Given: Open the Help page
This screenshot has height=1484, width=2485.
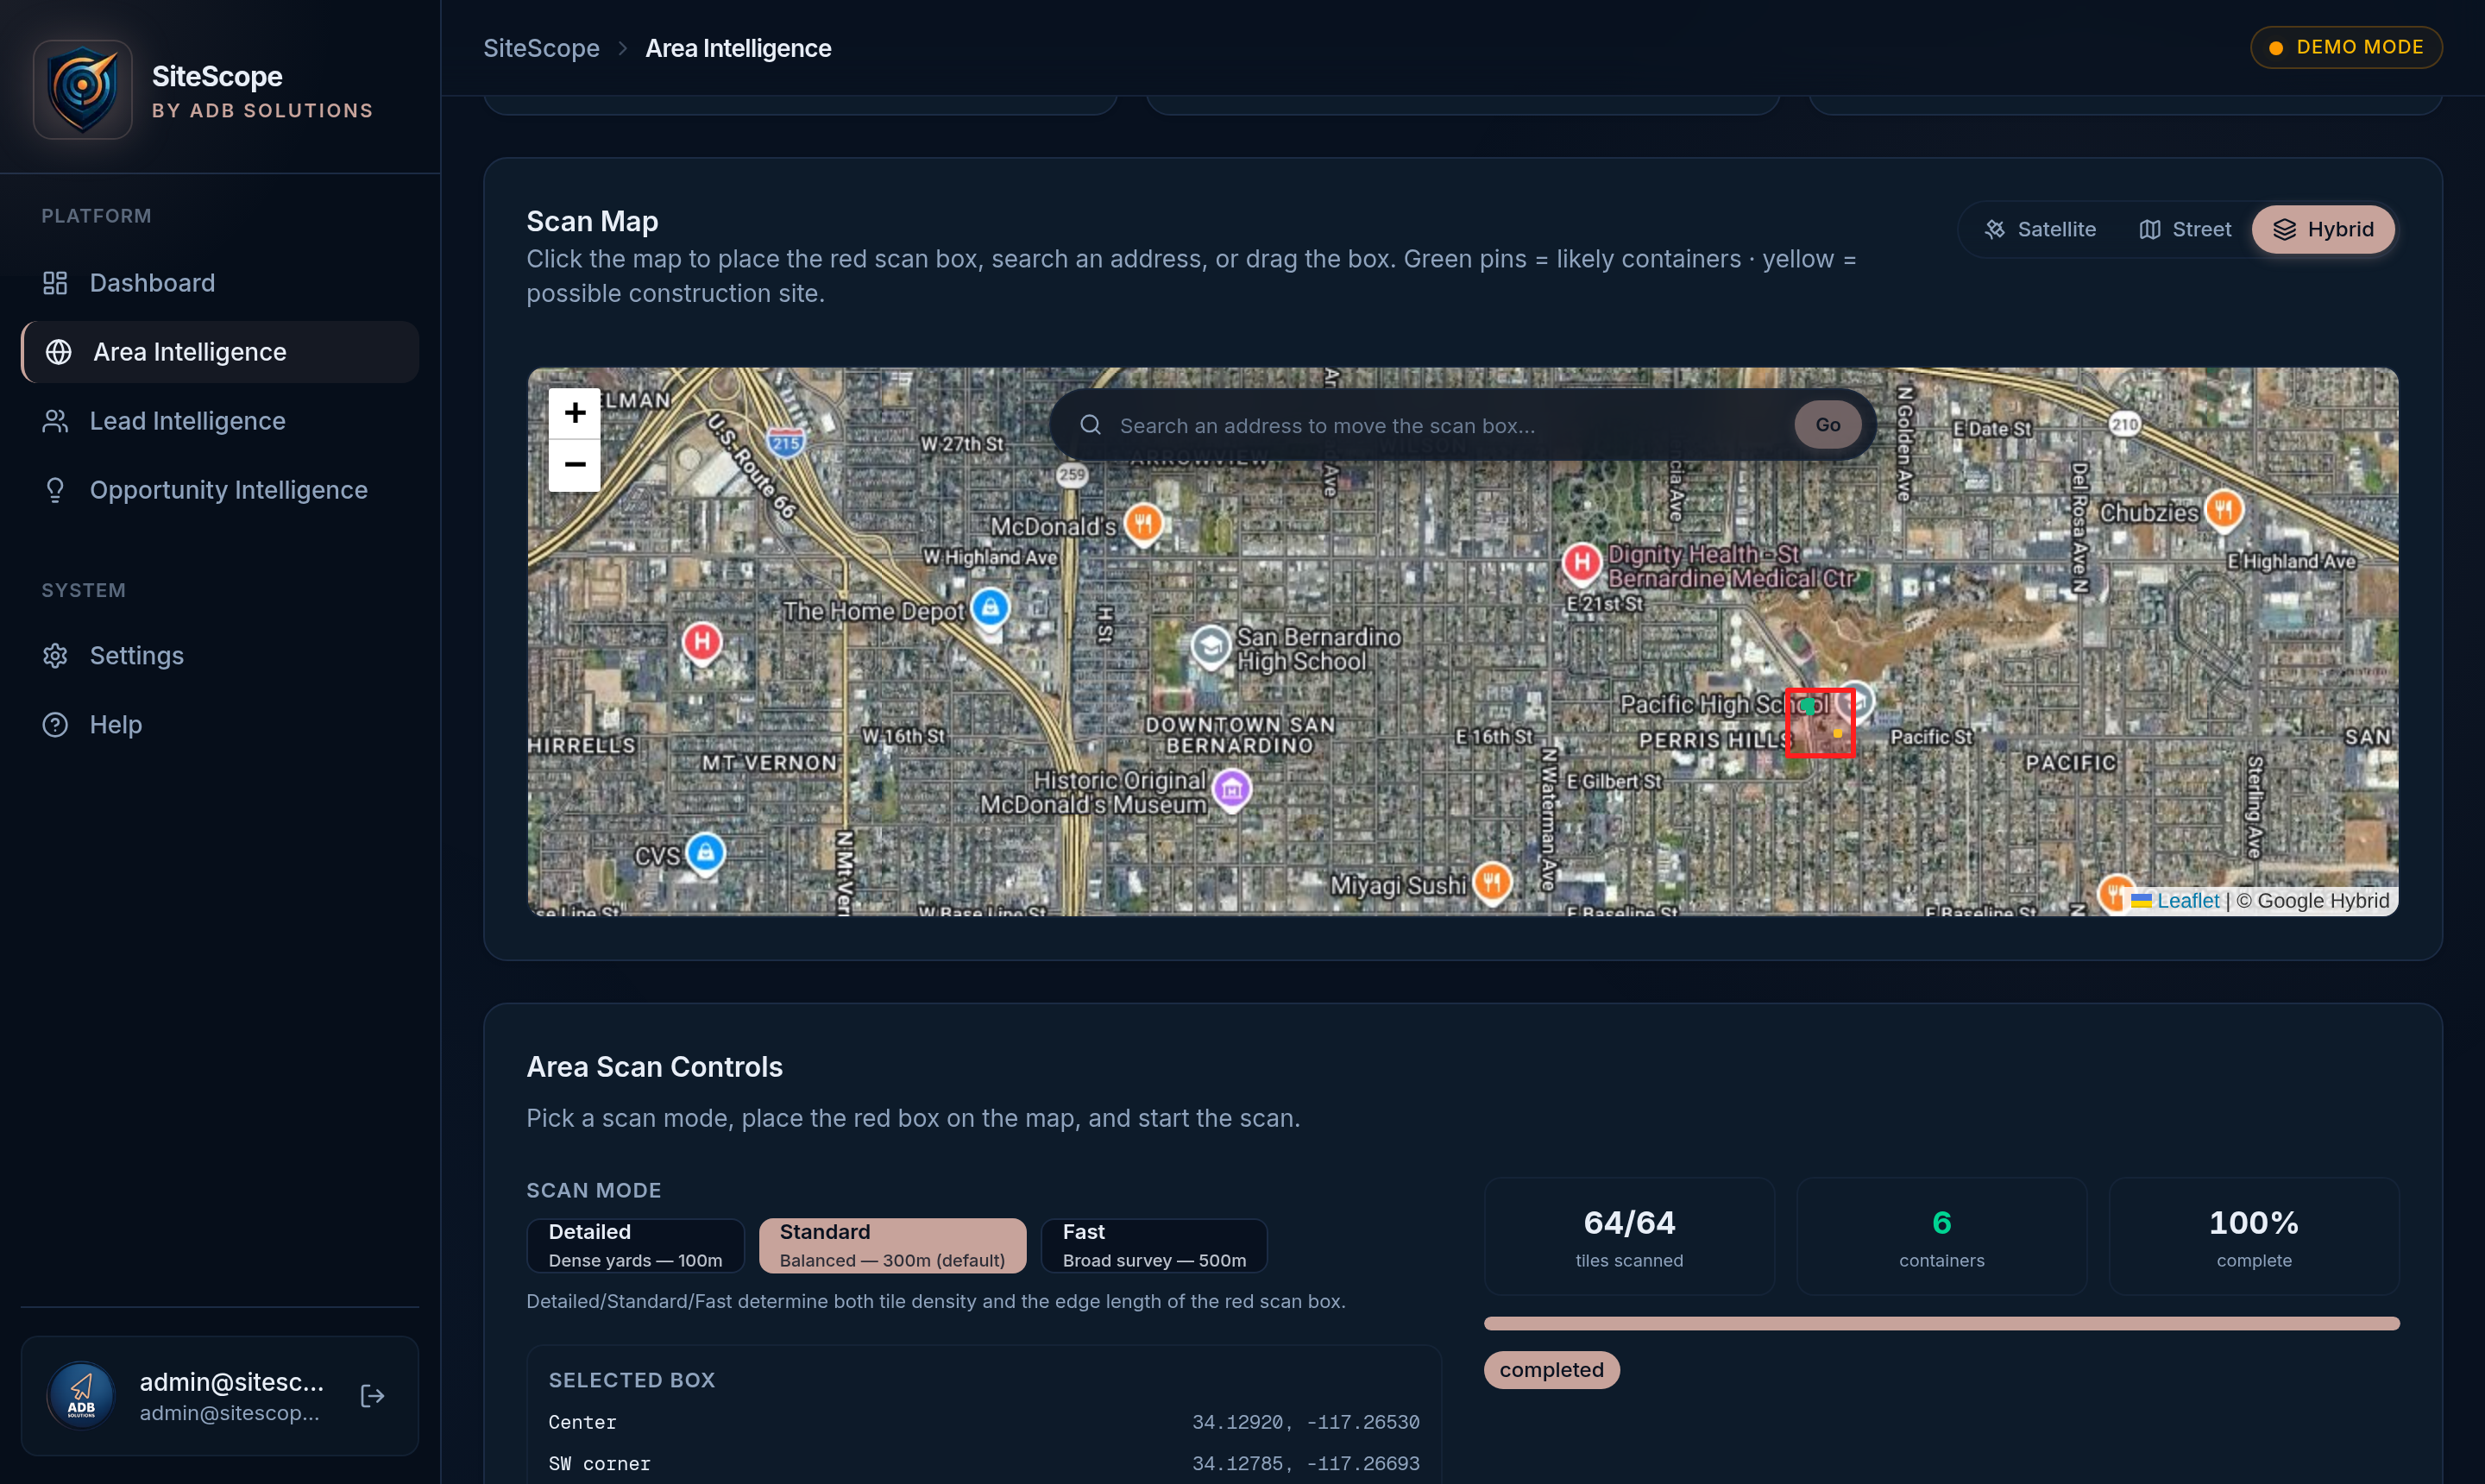Looking at the screenshot, I should [219, 725].
